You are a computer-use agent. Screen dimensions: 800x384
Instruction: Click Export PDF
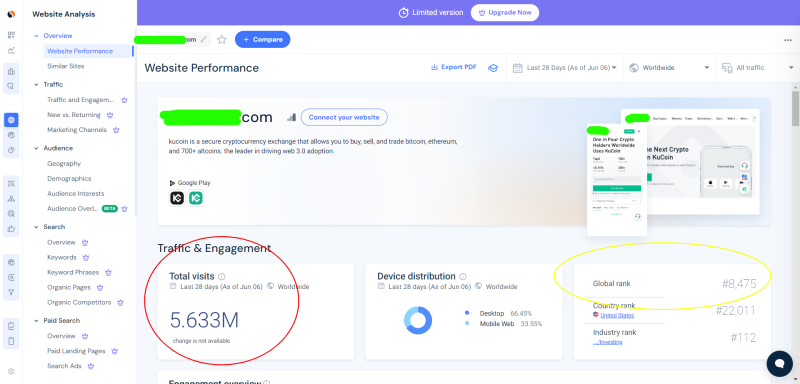454,67
